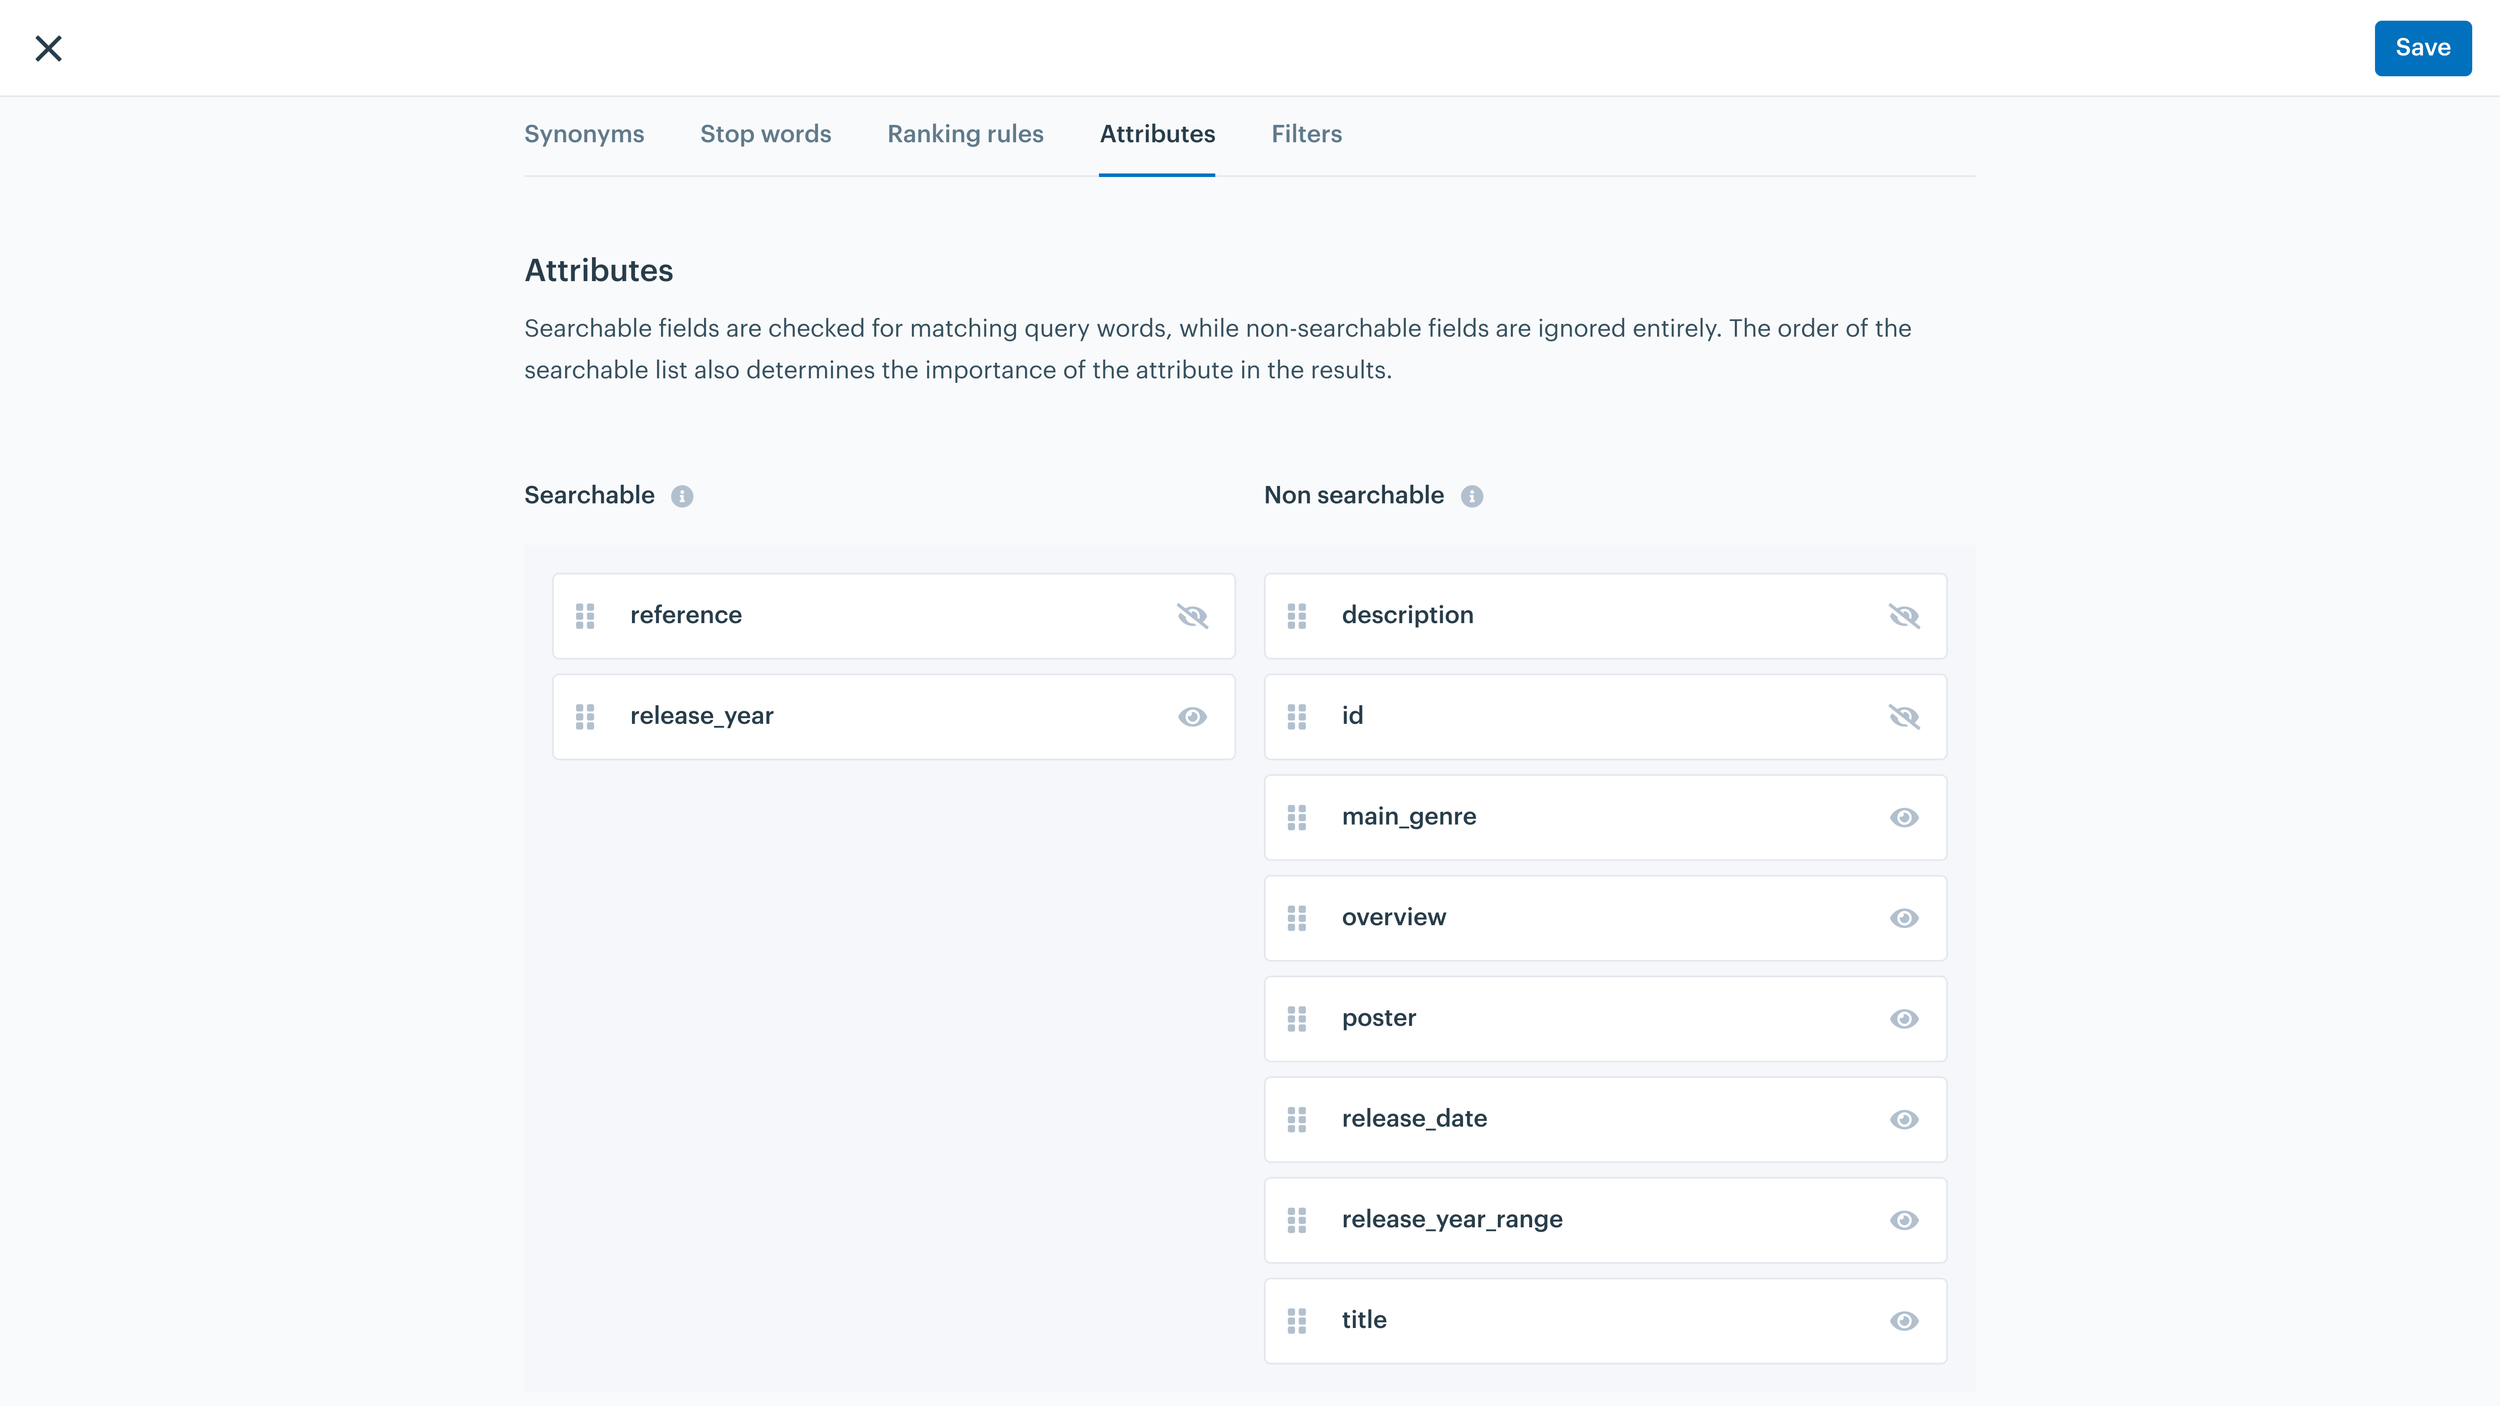Select the description attribute label
Screen dimensions: 2500x1406
(1407, 615)
